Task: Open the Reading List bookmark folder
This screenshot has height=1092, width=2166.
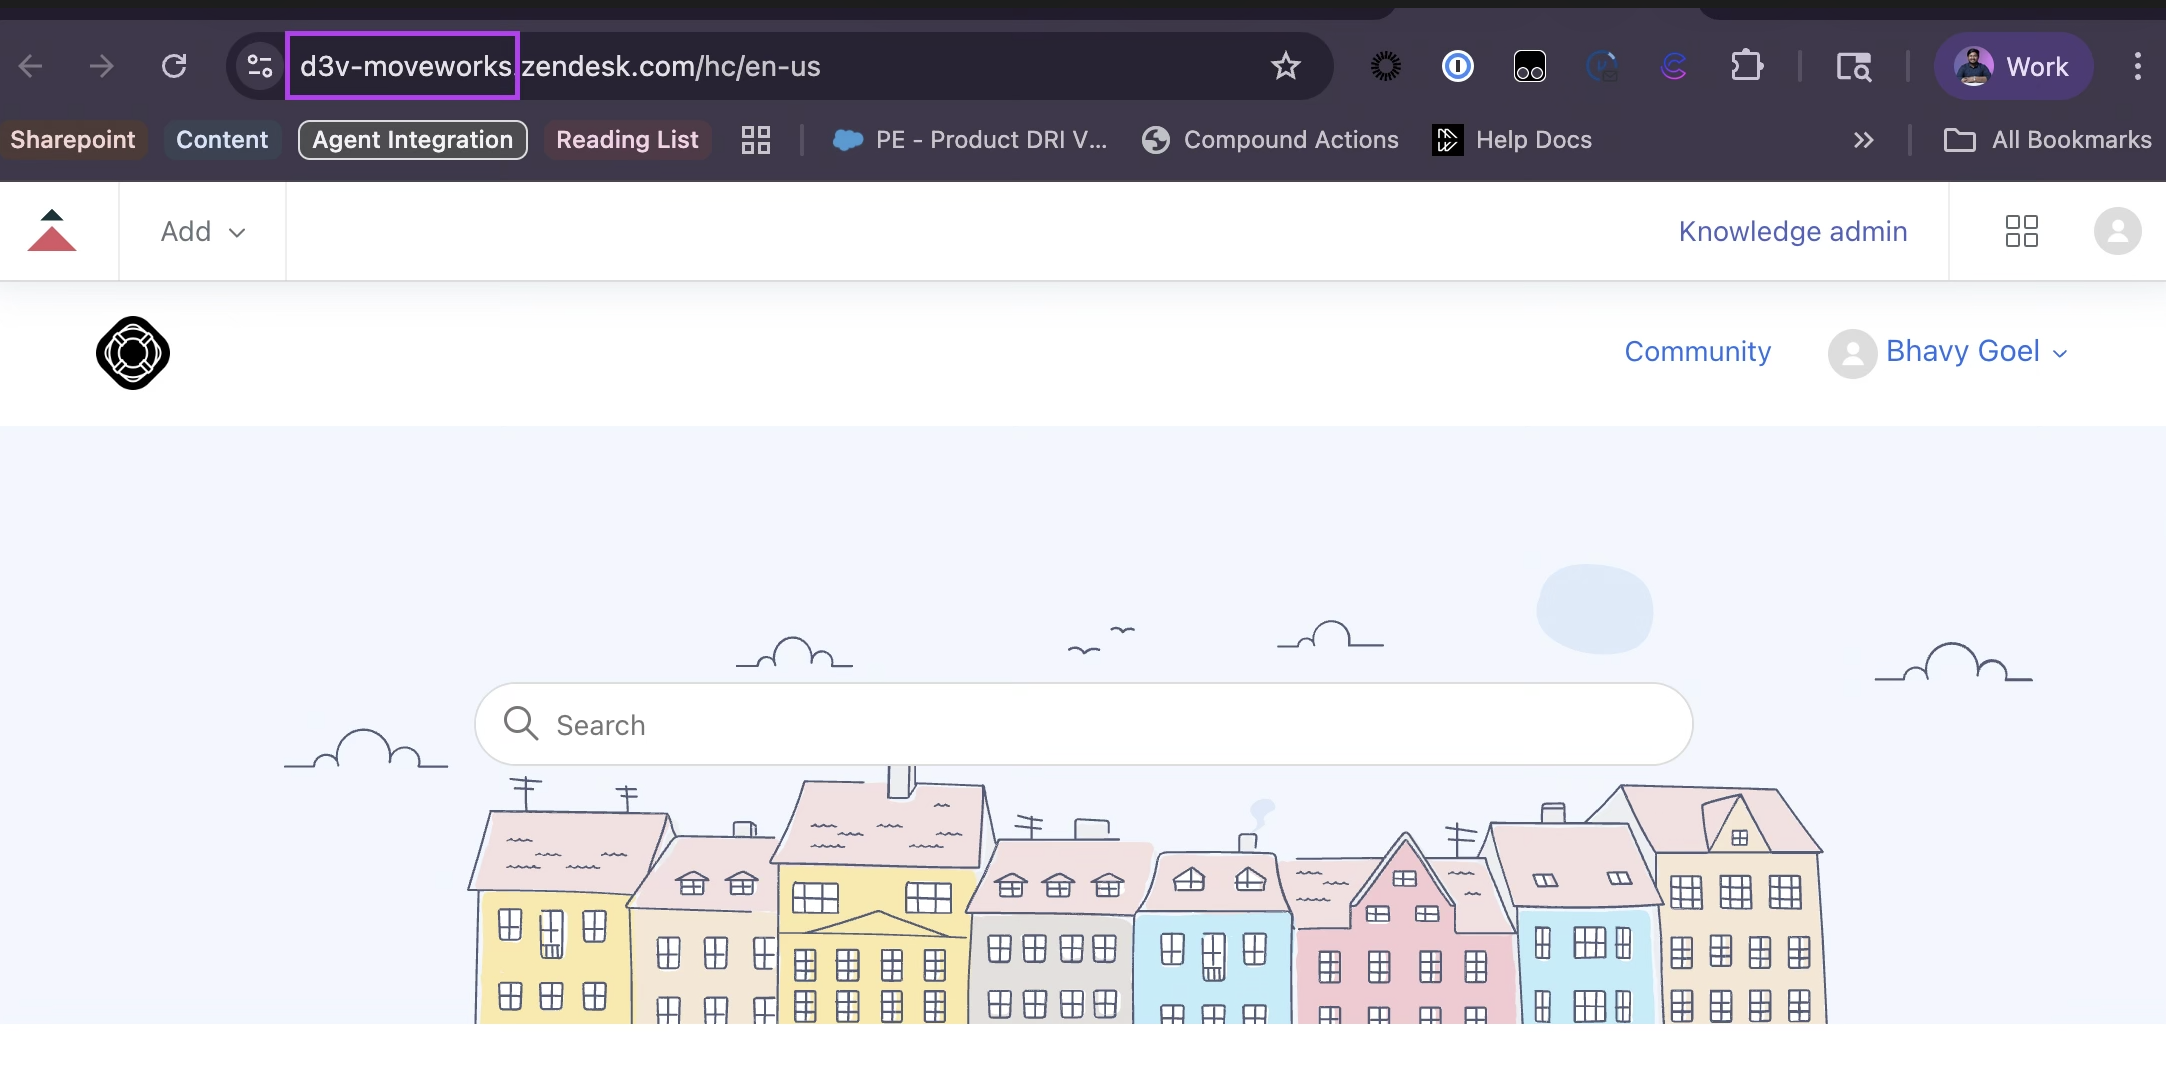Action: pyautogui.click(x=627, y=140)
